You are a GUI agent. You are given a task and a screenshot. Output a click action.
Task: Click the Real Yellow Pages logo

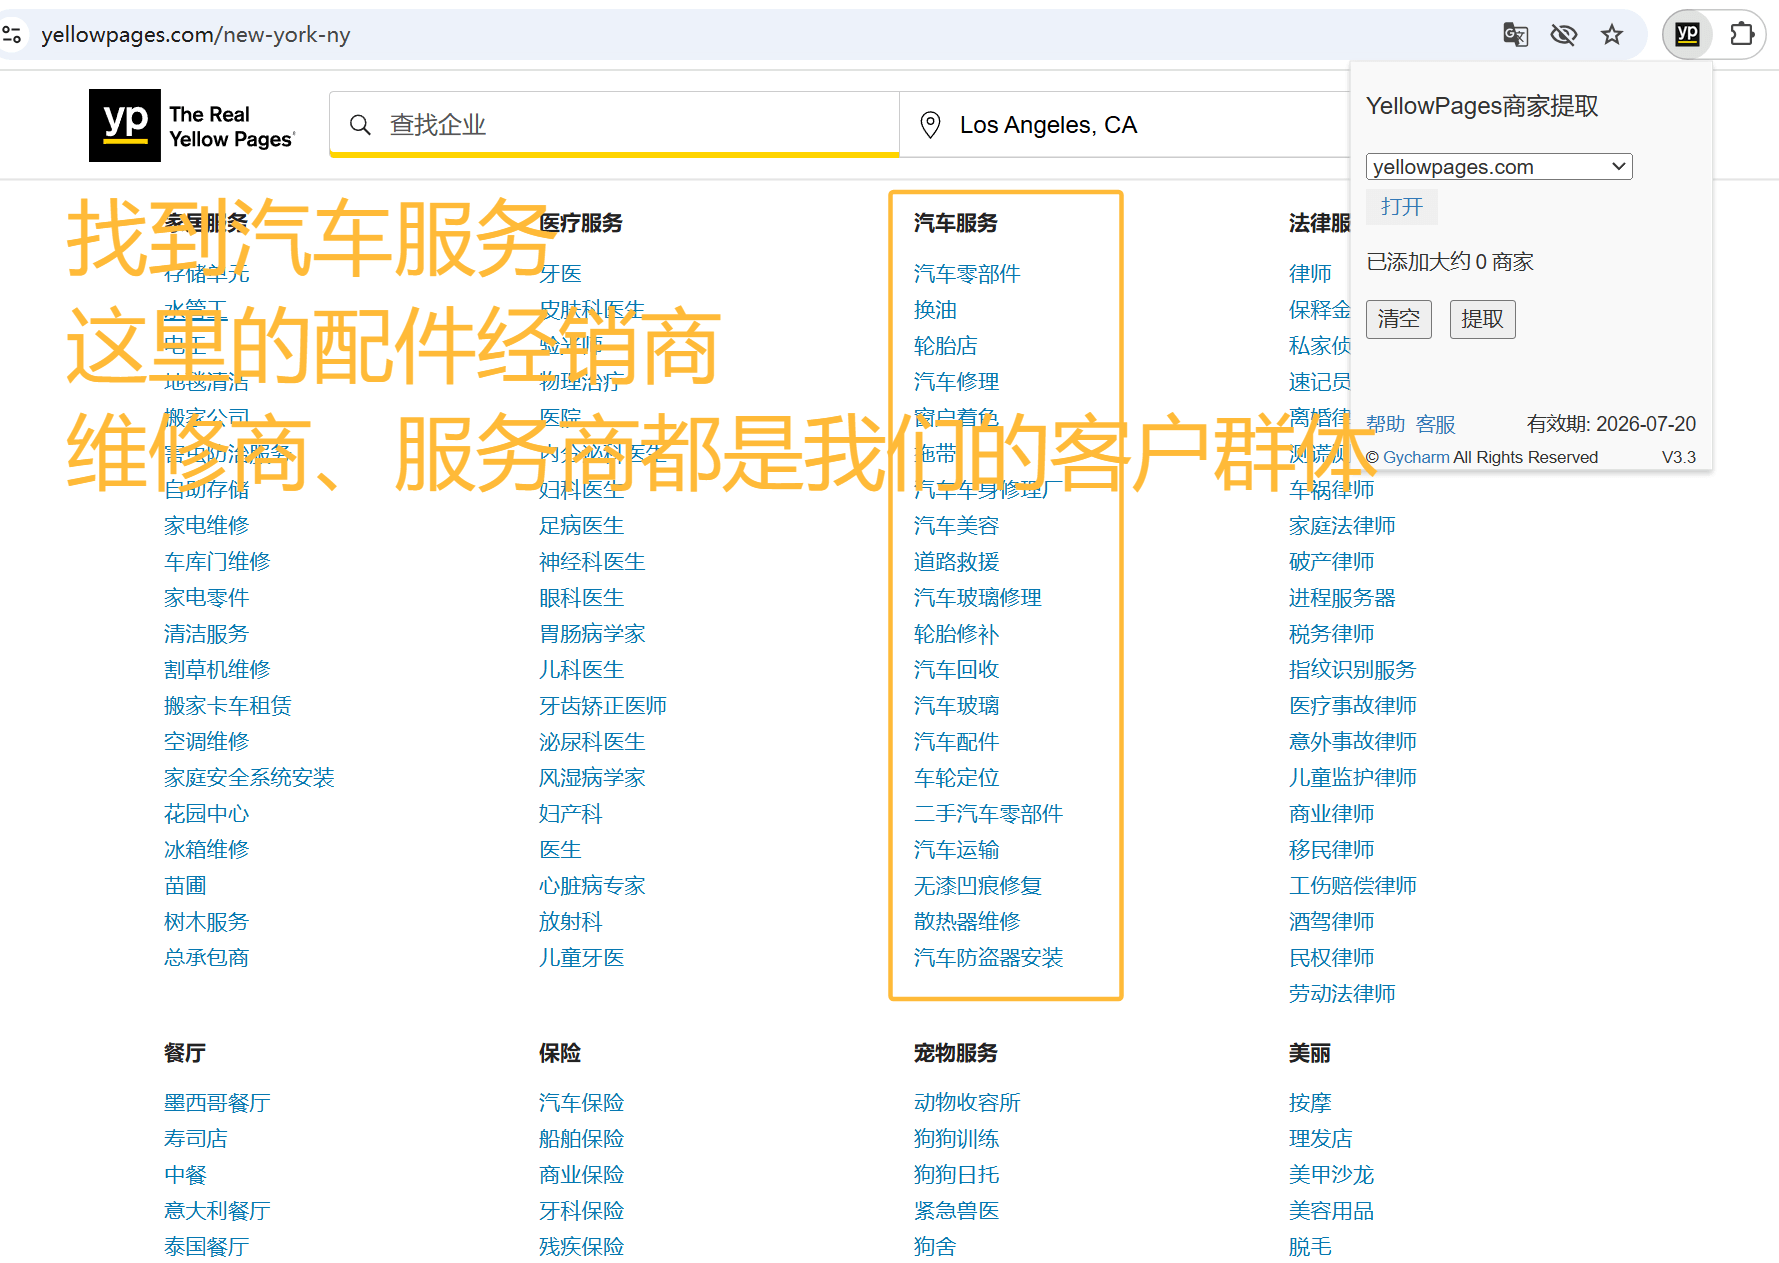(x=192, y=125)
